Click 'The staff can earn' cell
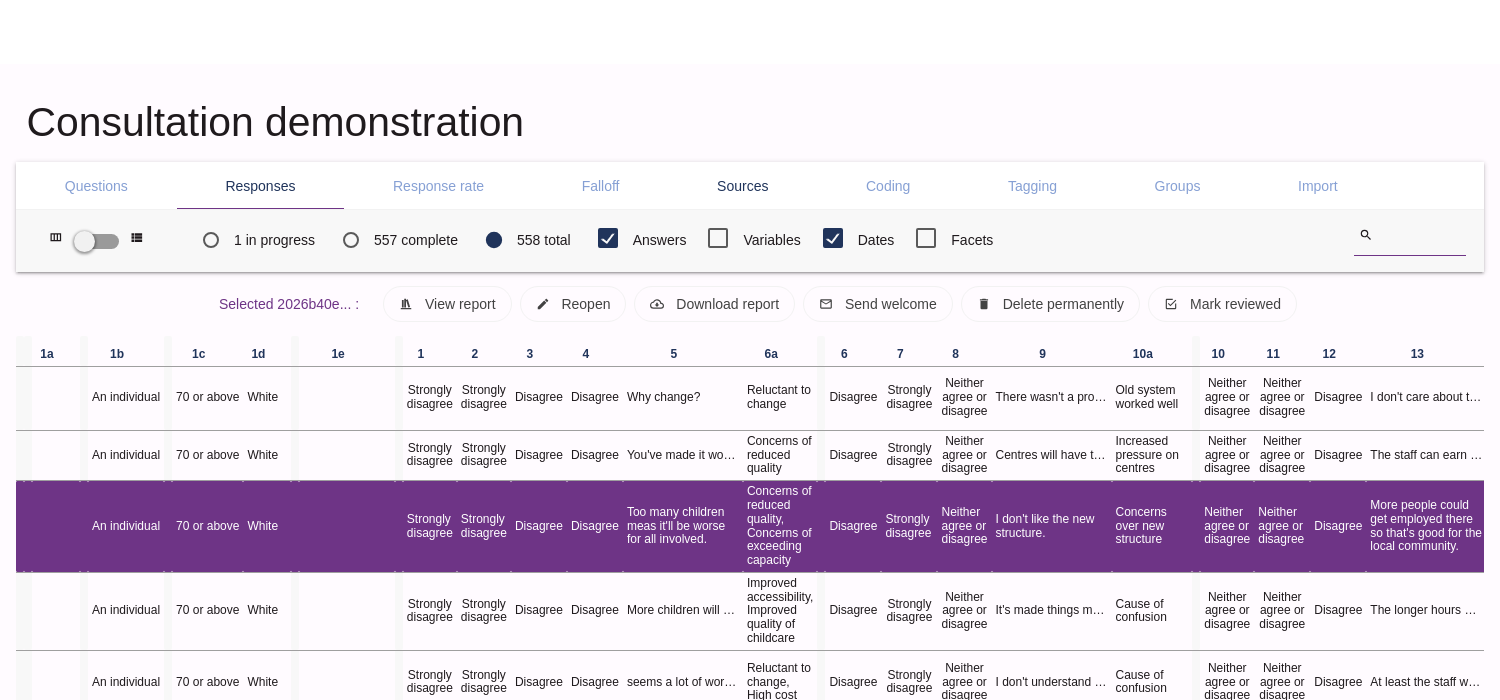Screen dimensions: 1500x700 [x=1426, y=455]
